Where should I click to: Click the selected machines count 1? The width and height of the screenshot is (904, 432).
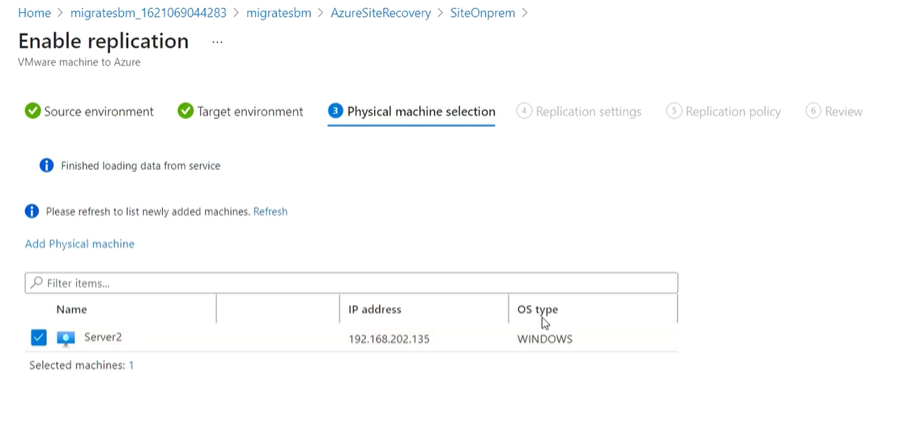[x=131, y=365]
